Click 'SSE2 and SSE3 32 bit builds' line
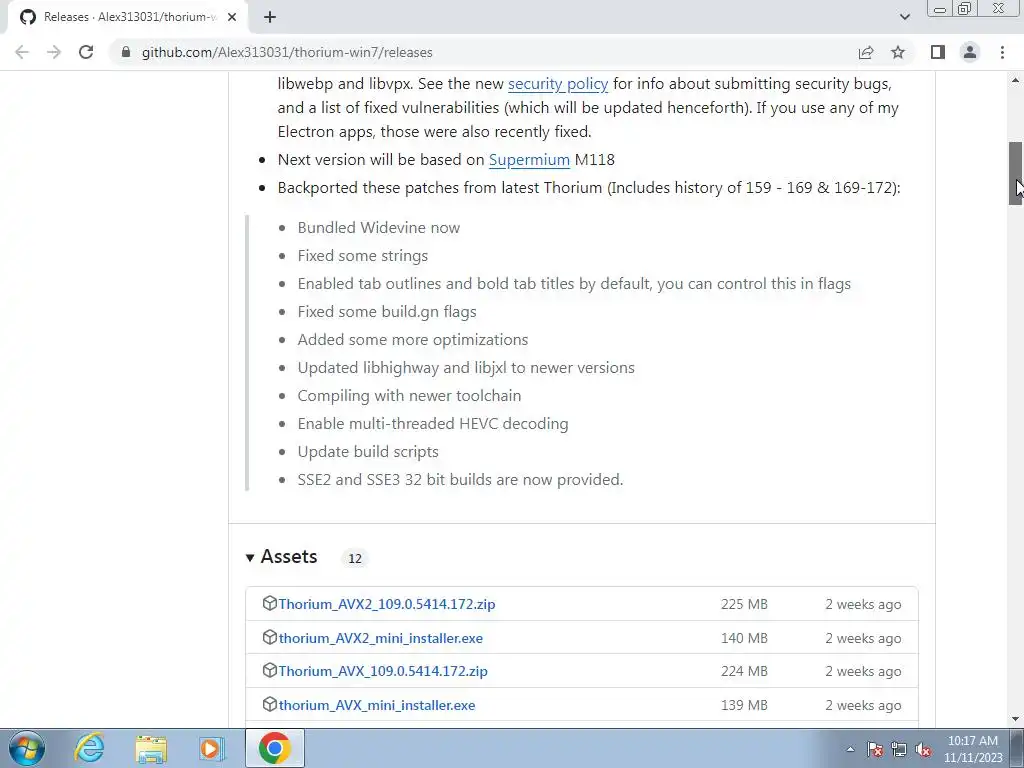 coord(460,480)
